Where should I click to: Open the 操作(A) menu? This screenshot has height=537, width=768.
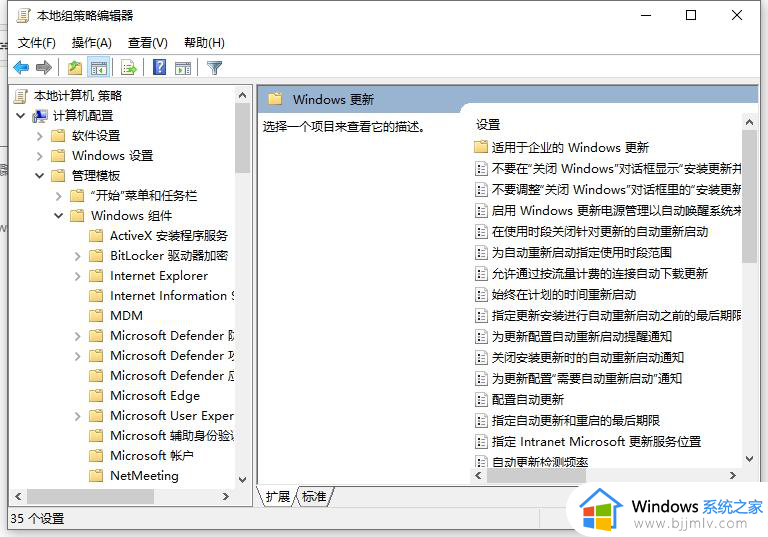point(92,43)
